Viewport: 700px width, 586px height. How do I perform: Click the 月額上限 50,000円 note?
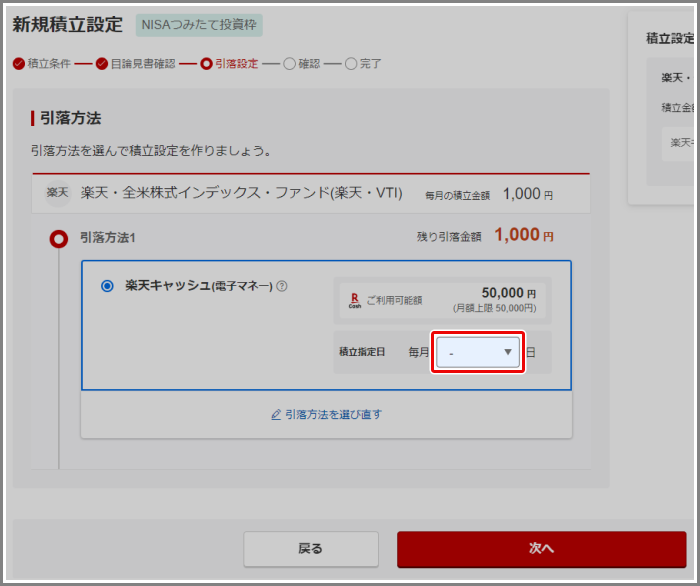495,308
